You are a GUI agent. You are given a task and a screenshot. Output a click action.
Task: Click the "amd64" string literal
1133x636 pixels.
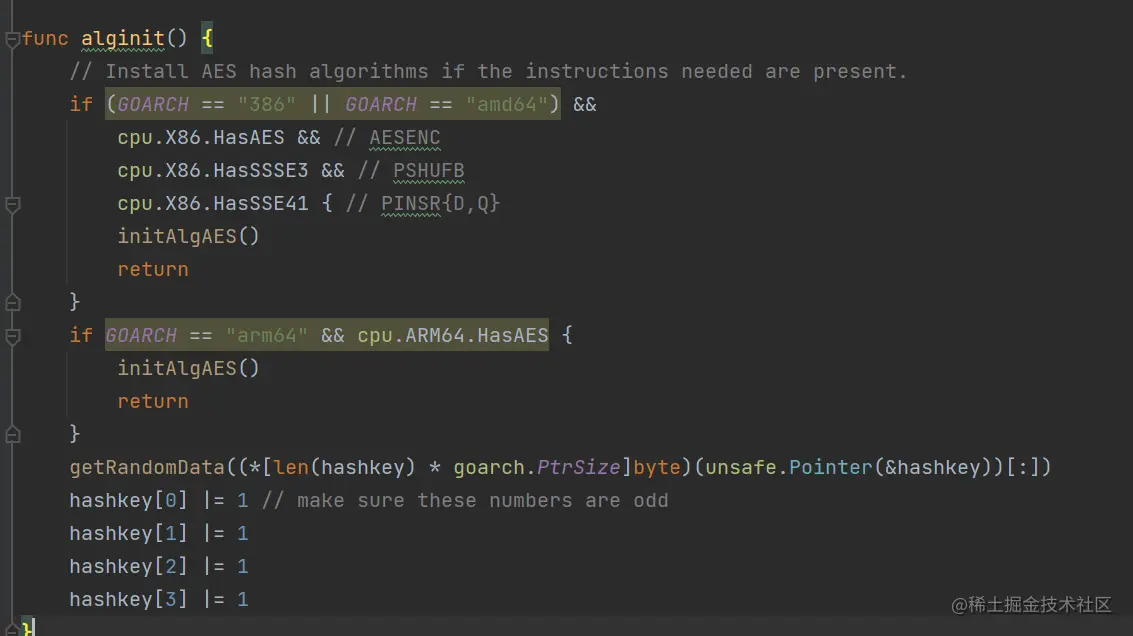(507, 105)
